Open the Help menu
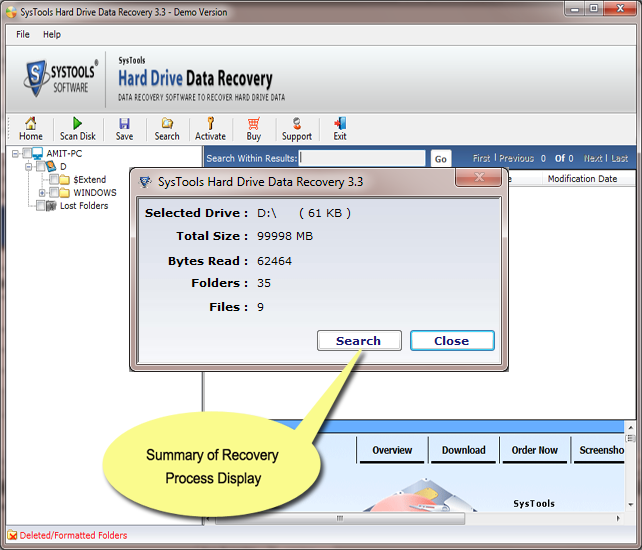 pyautogui.click(x=52, y=34)
